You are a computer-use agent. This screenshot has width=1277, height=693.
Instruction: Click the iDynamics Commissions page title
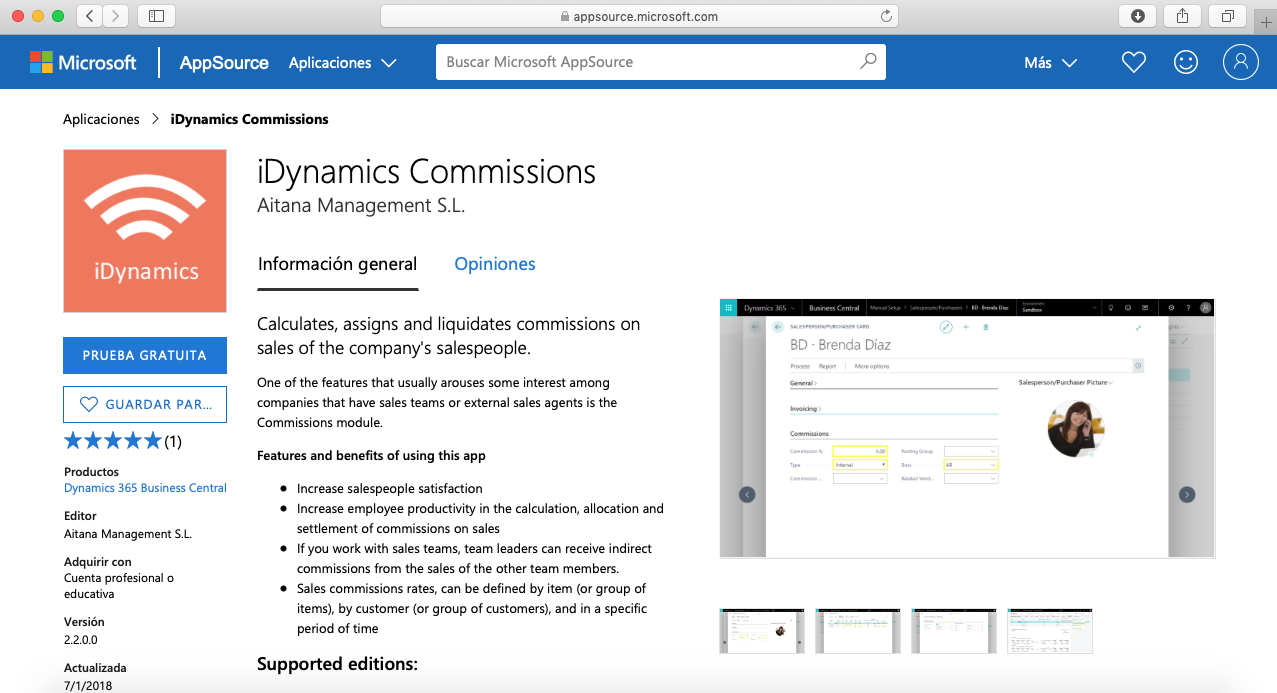pyautogui.click(x=427, y=172)
